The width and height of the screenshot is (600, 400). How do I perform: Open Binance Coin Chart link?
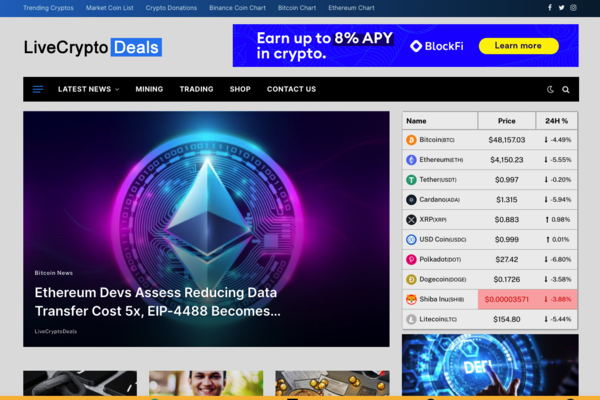coord(237,8)
